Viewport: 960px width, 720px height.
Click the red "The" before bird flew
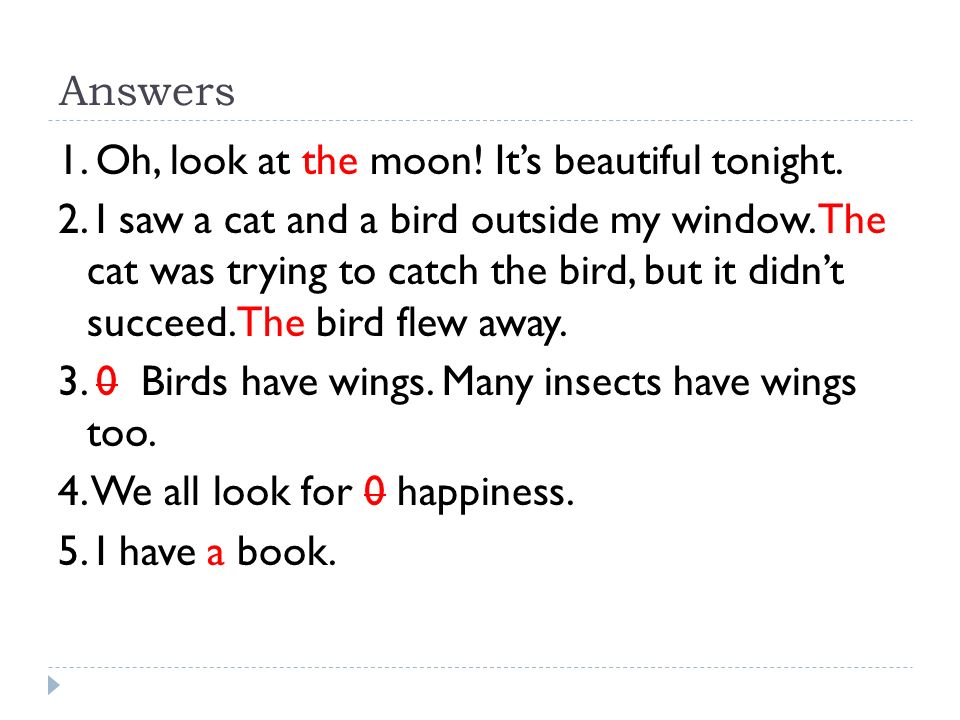(271, 322)
